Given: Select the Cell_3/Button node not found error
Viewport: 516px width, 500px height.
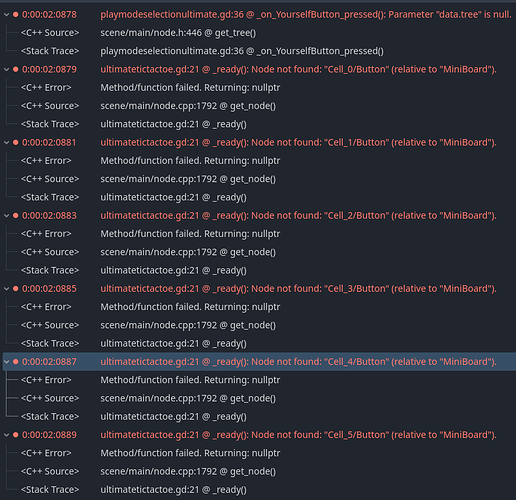Looking at the screenshot, I should tap(298, 289).
